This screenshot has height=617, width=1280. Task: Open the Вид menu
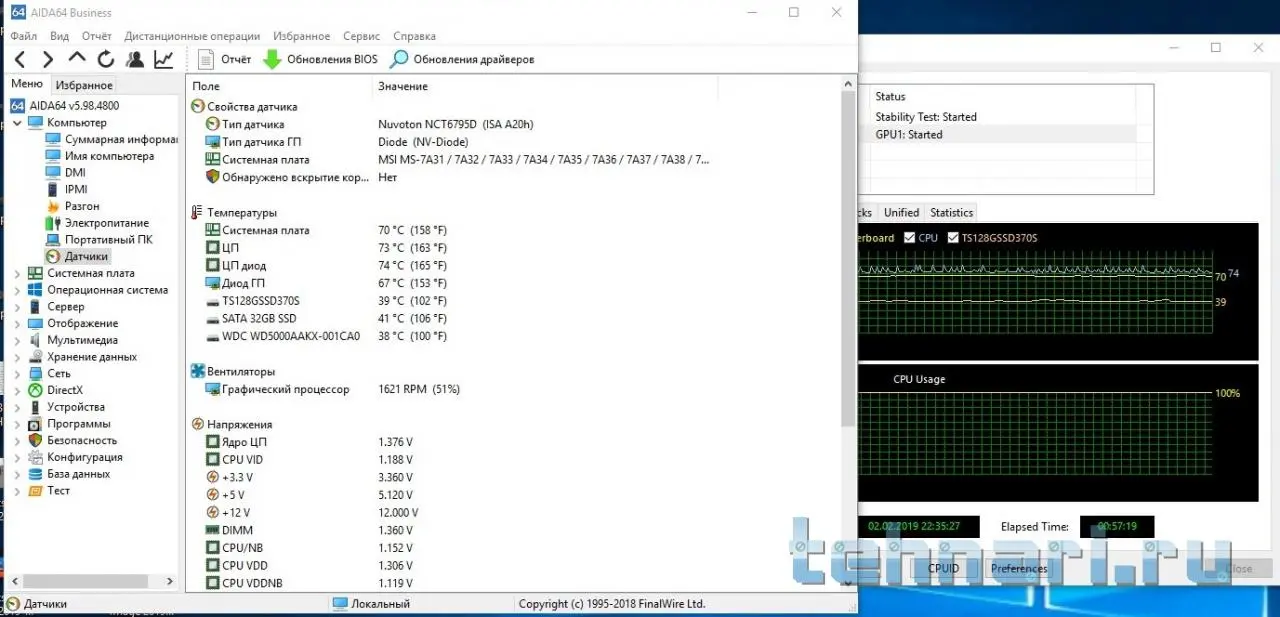pyautogui.click(x=59, y=36)
